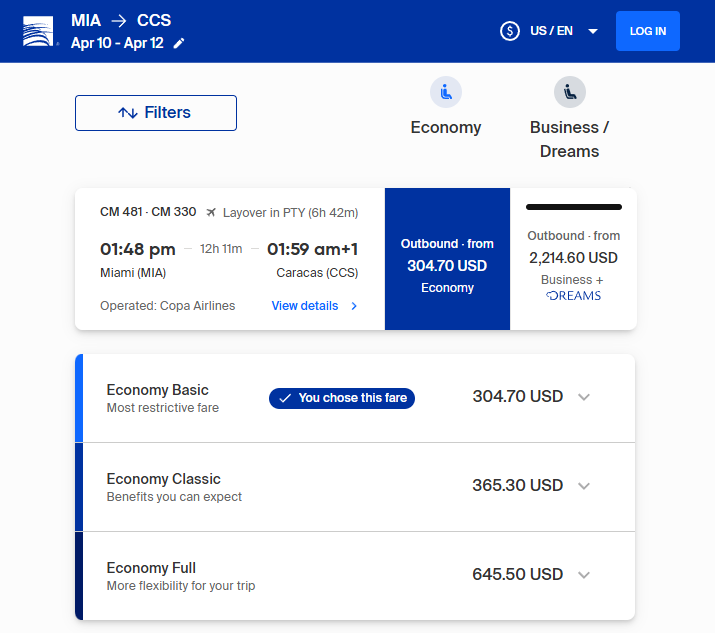
Task: Click the 01:59 am+1 arrival time
Action: (x=312, y=249)
